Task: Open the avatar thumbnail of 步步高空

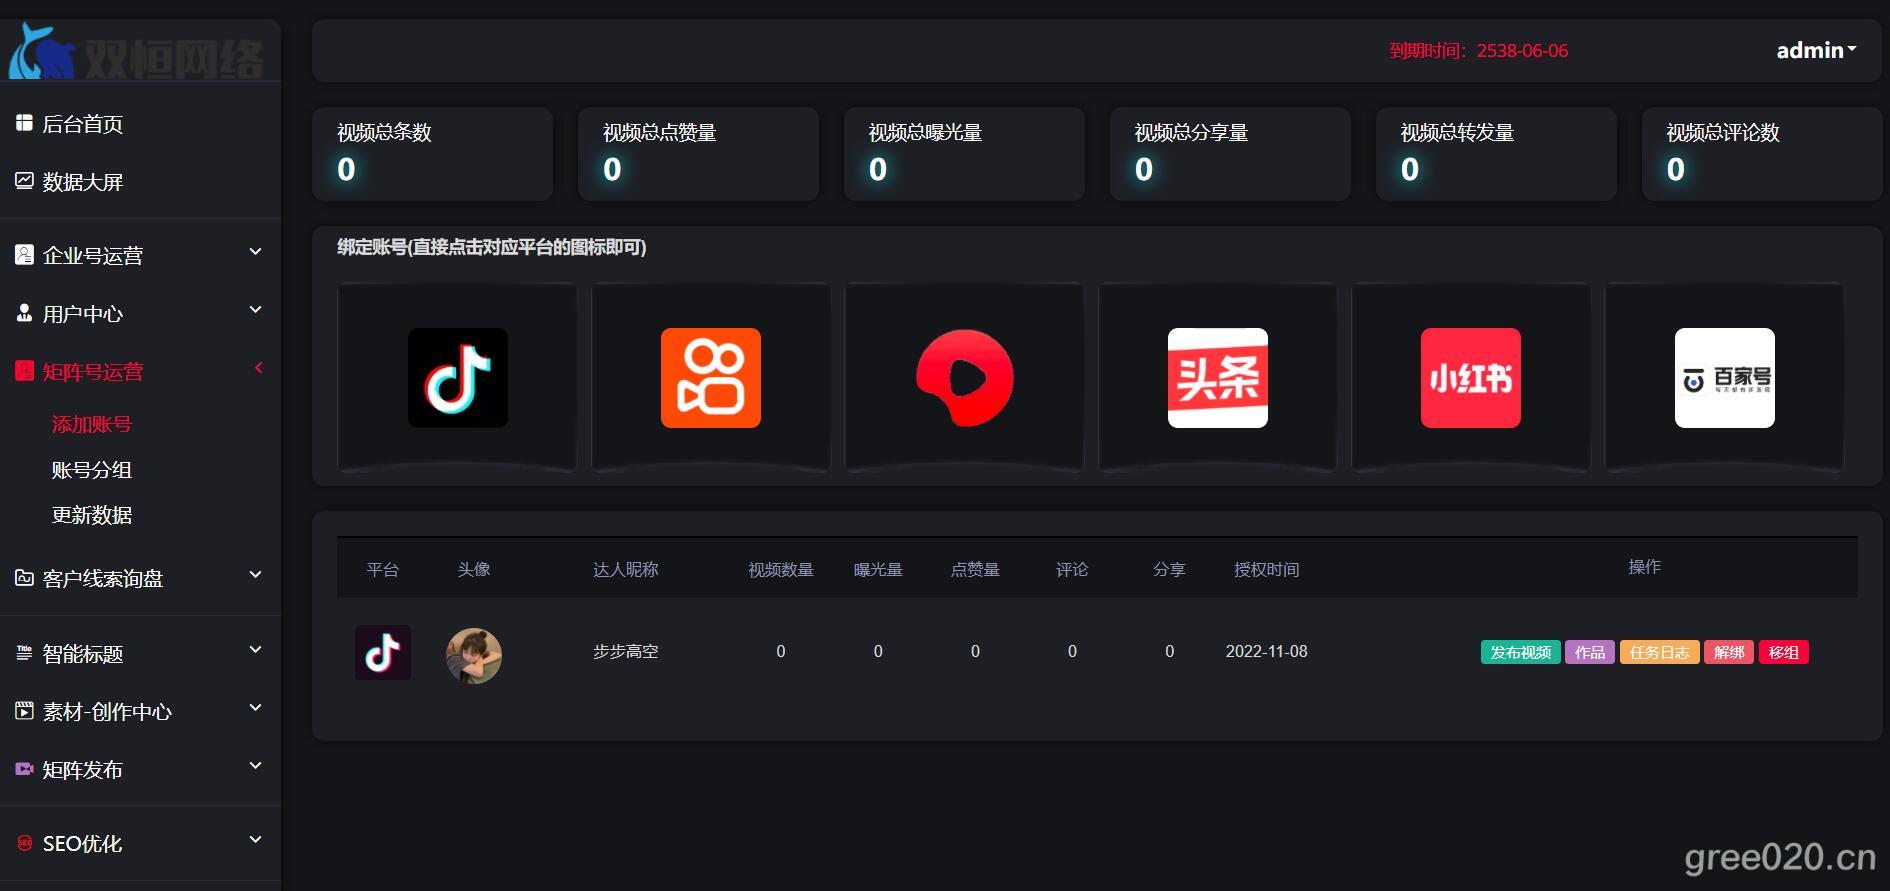Action: (x=473, y=655)
